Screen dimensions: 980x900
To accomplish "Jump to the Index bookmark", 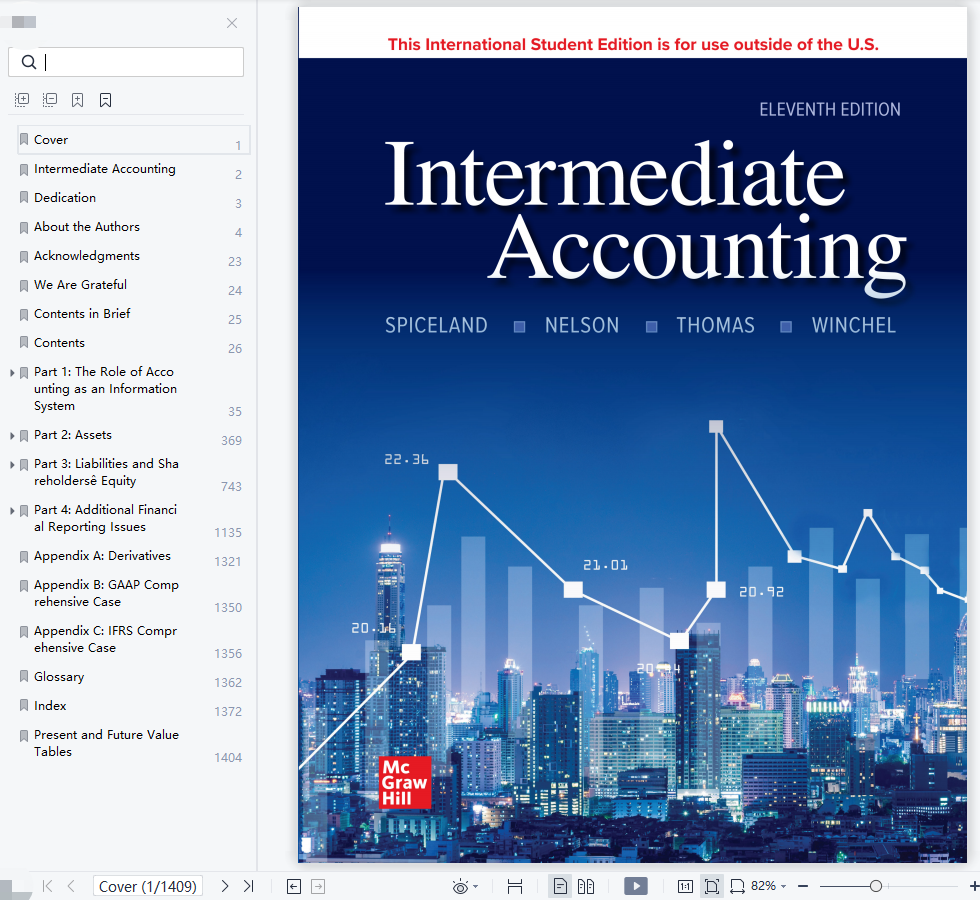I will coord(50,706).
